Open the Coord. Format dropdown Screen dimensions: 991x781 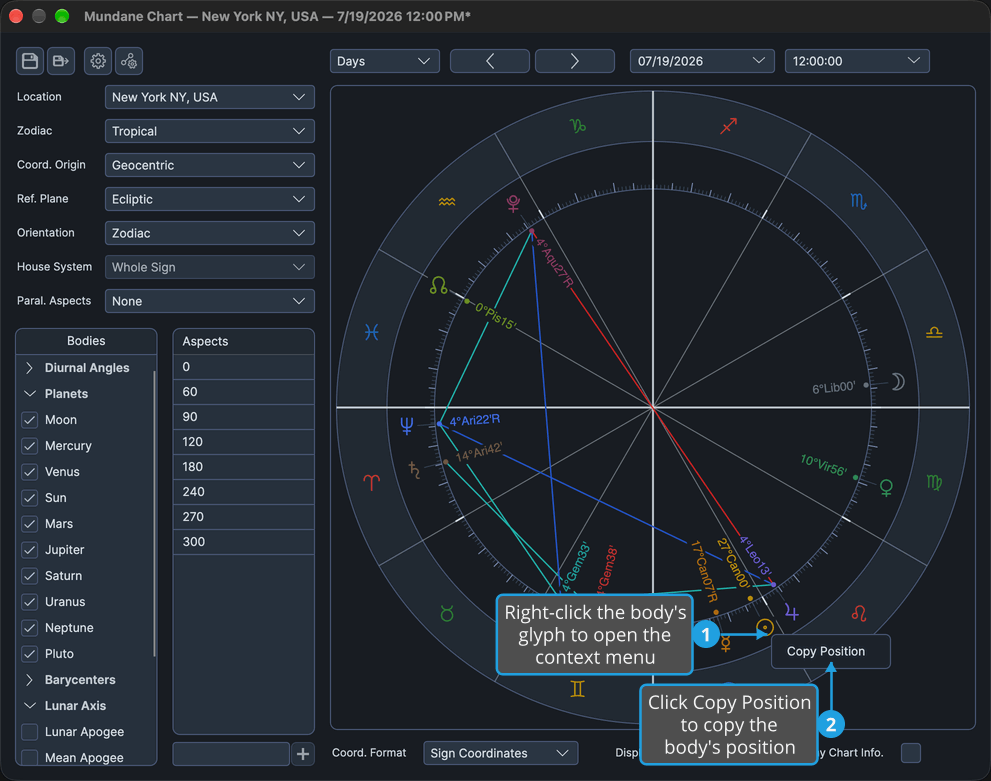(501, 753)
